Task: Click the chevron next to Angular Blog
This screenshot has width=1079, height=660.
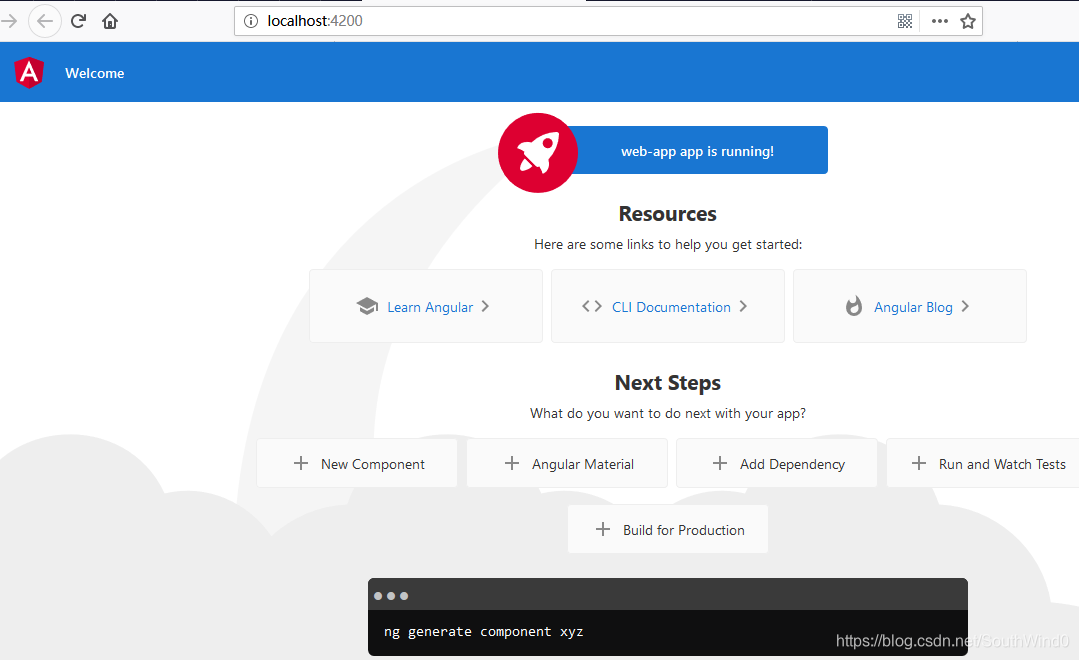Action: tap(965, 306)
